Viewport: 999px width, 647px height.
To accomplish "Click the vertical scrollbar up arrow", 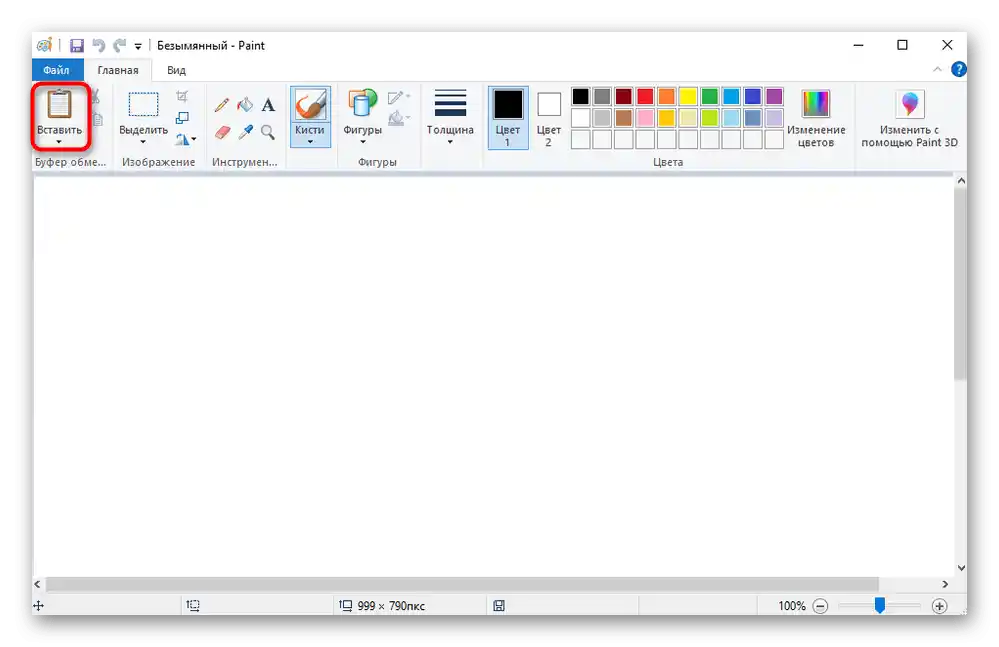I will pyautogui.click(x=961, y=181).
